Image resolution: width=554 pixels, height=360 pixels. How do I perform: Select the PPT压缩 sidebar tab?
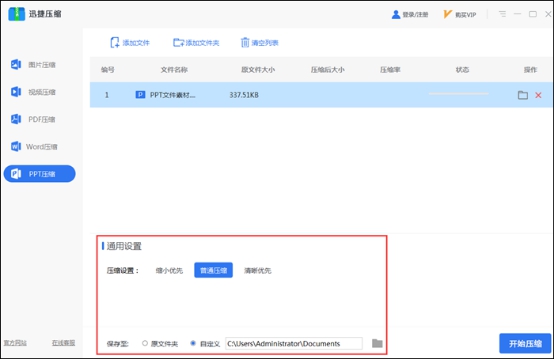click(x=40, y=174)
